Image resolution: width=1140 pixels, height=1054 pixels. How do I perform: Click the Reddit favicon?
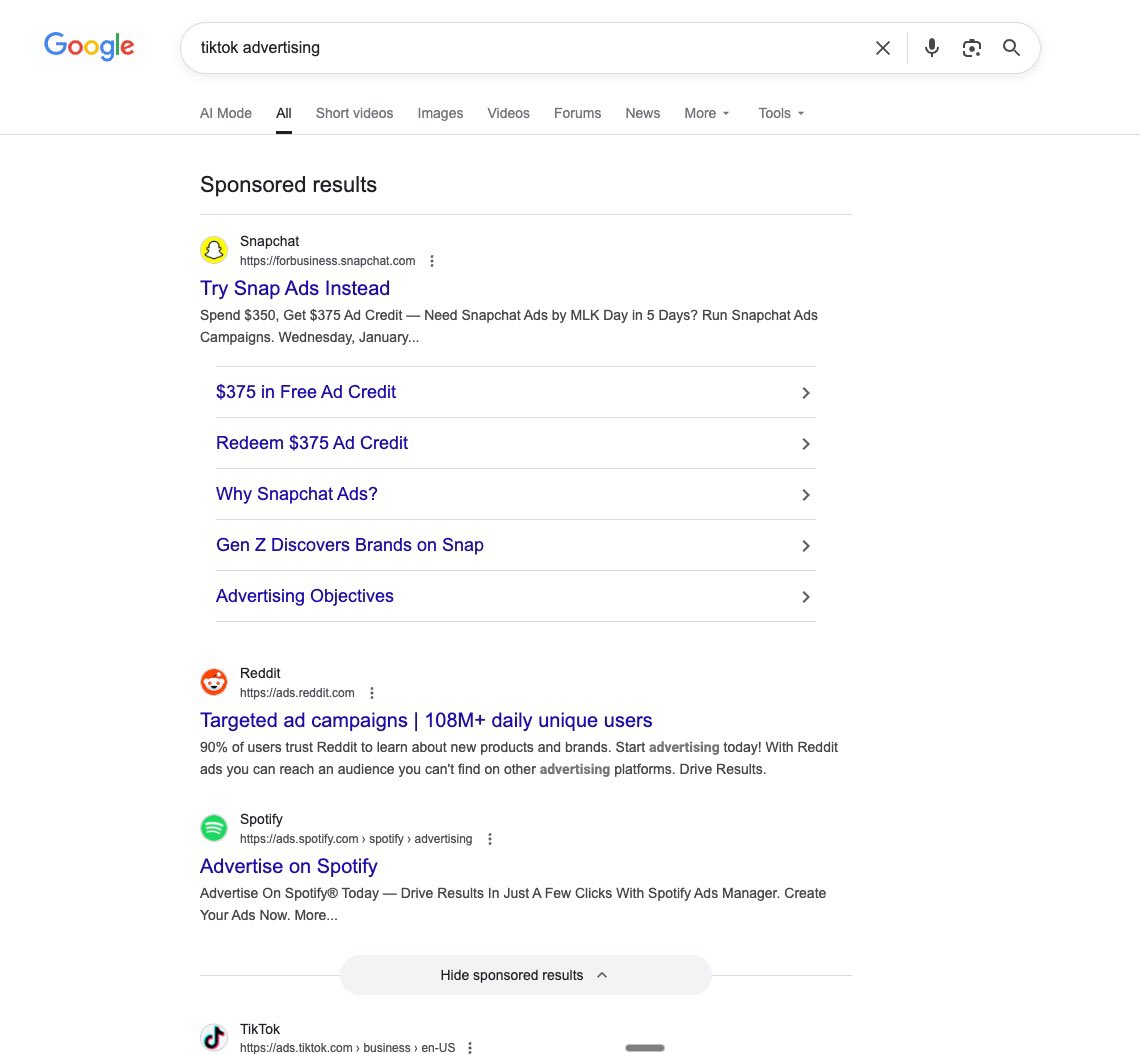click(214, 682)
